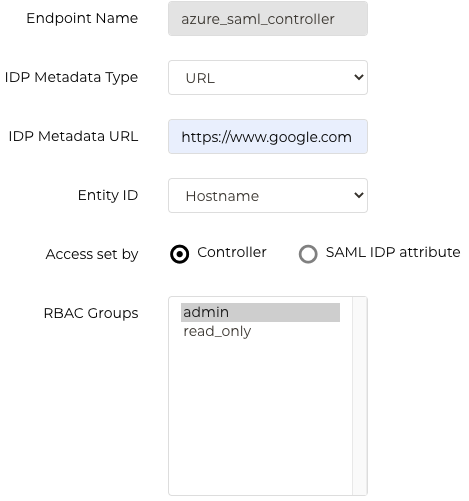Click the RBAC Groups label
The image size is (469, 501).
pos(91,313)
